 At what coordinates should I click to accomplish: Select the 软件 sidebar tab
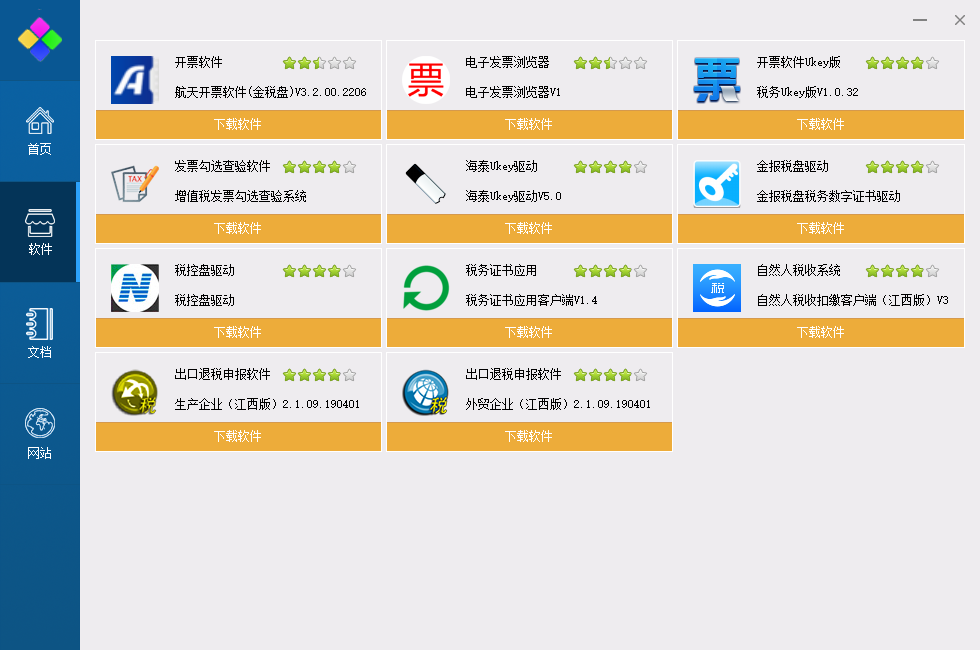tap(39, 232)
